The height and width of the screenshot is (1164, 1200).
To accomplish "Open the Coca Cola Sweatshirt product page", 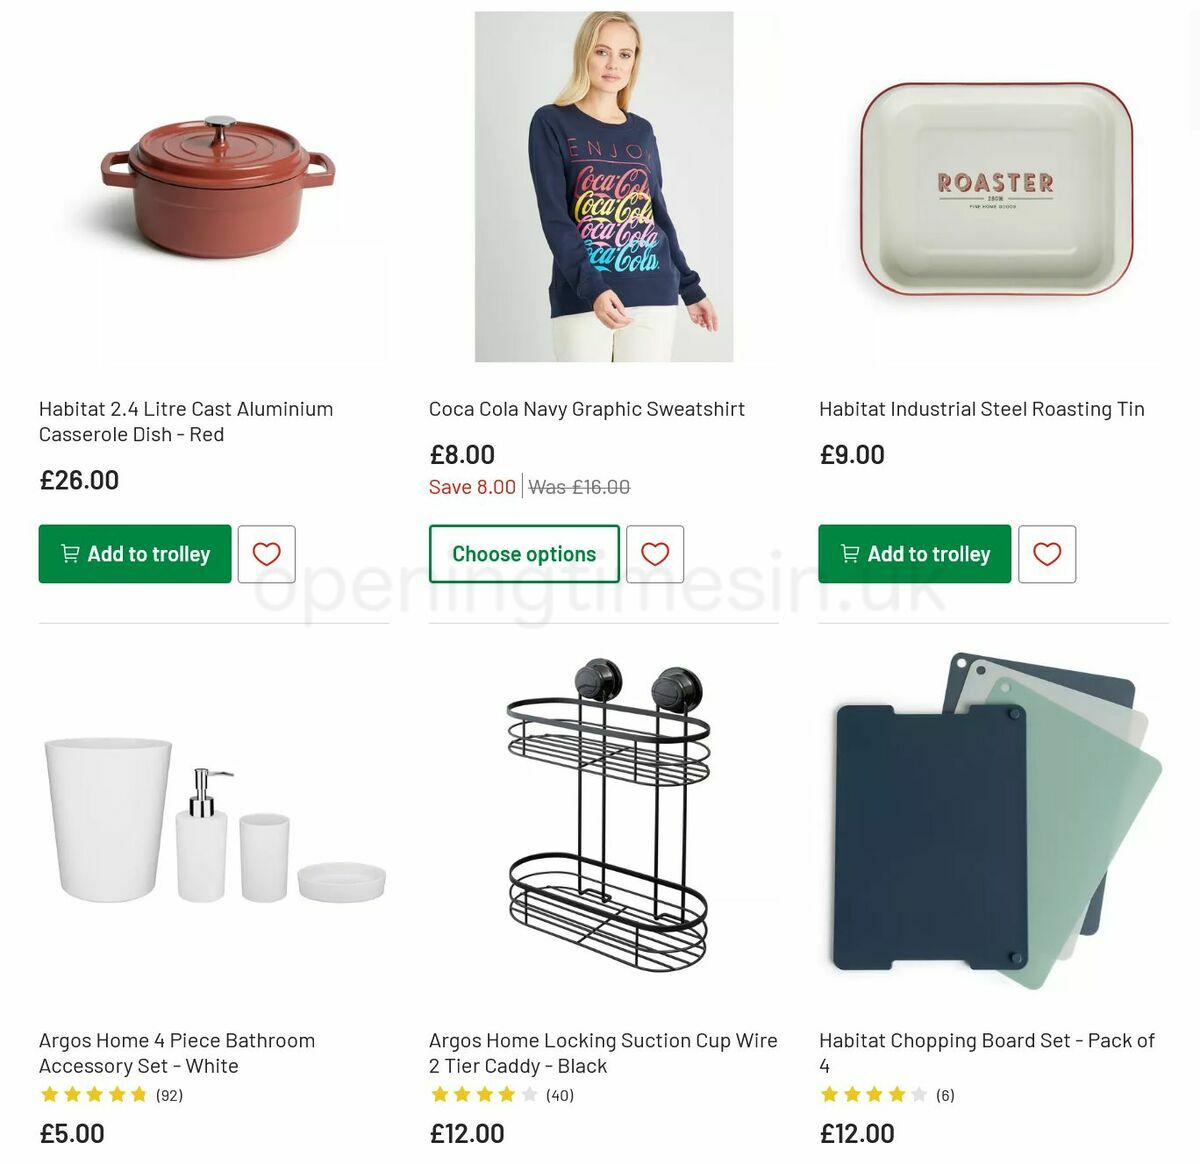I will point(586,409).
